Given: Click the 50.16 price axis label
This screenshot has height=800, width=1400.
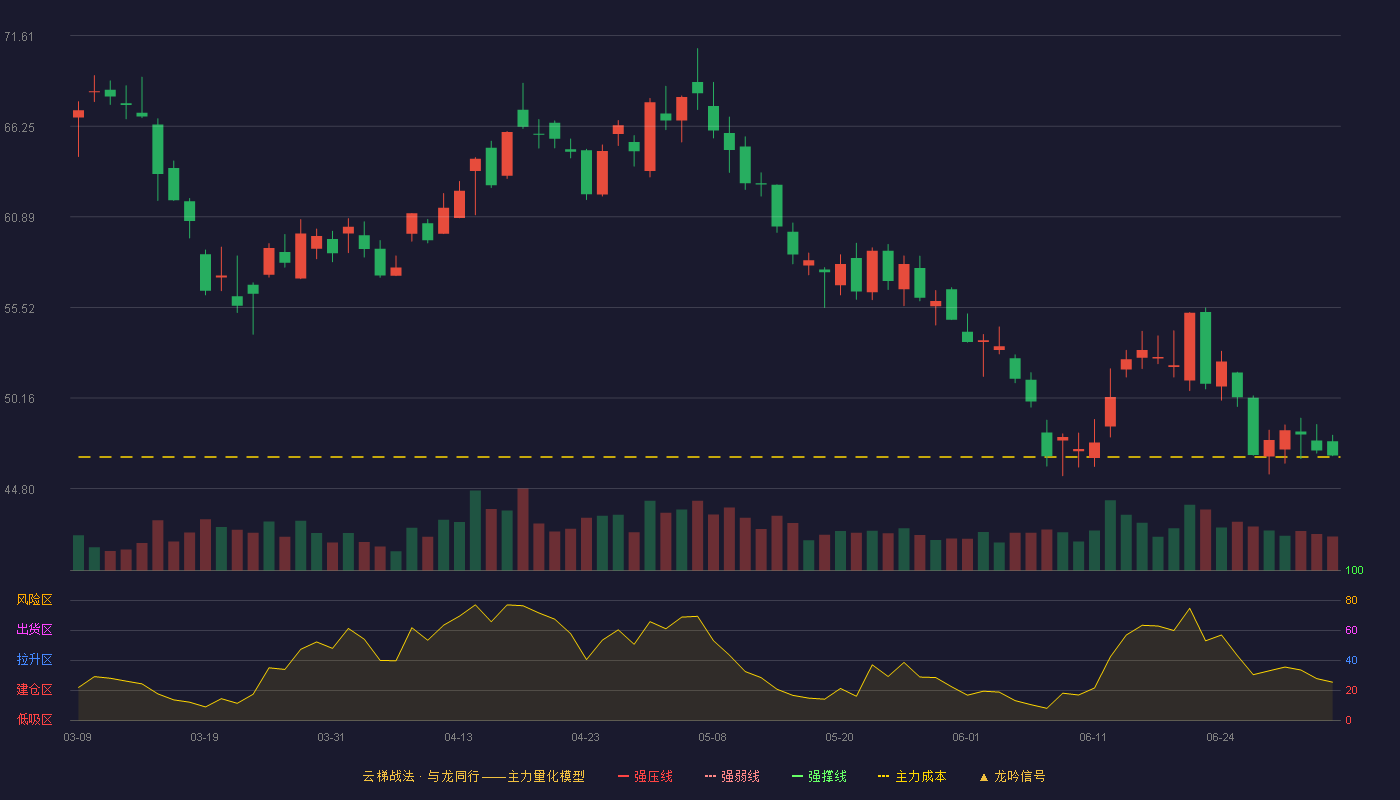Looking at the screenshot, I should pos(19,399).
